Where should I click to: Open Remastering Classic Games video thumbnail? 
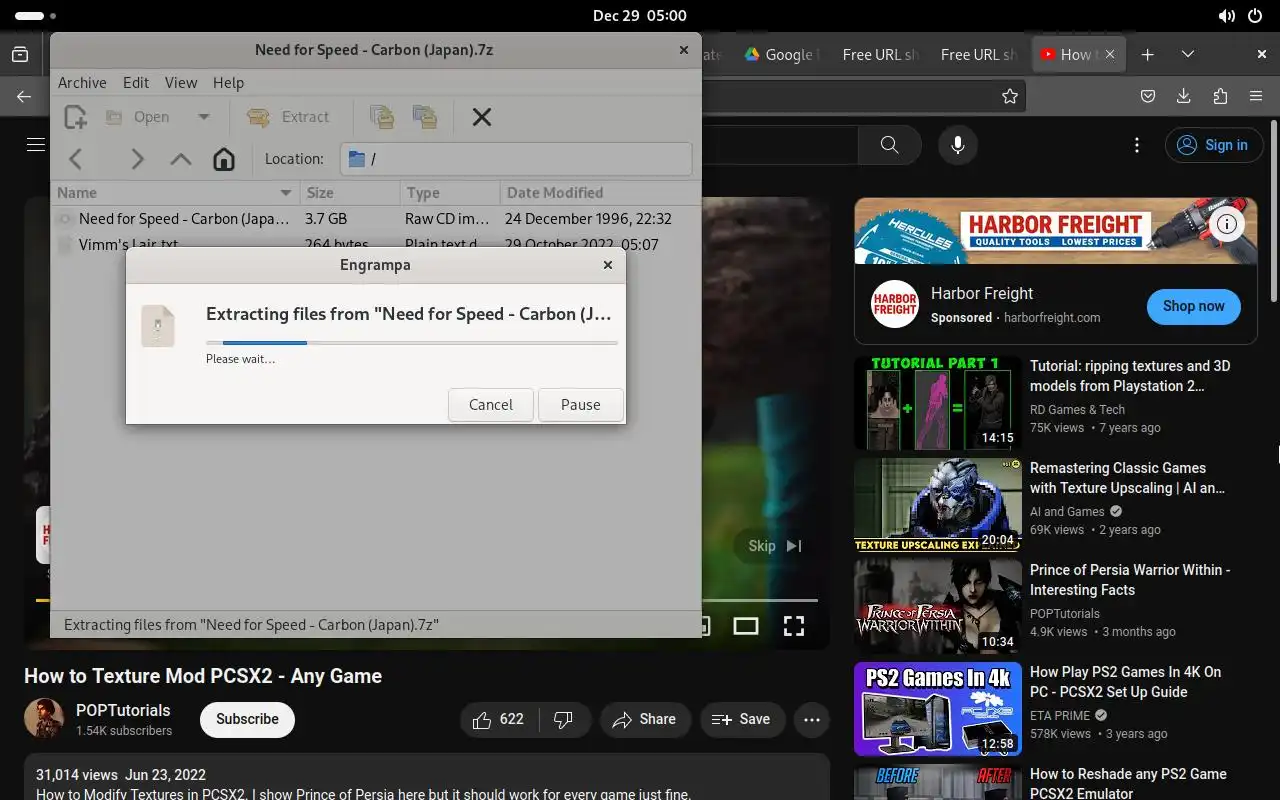point(938,505)
